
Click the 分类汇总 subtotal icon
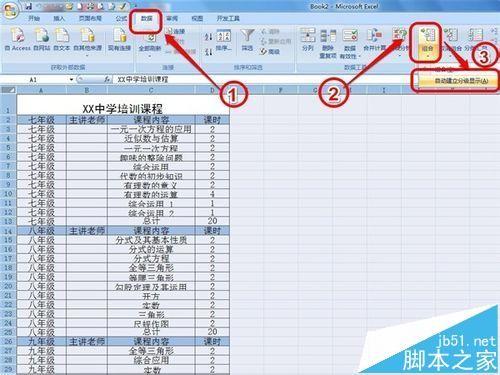click(475, 35)
